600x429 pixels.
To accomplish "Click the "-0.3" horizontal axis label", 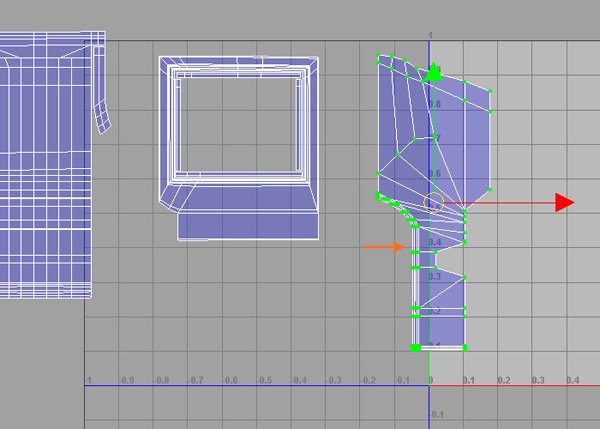I will [x=334, y=380].
